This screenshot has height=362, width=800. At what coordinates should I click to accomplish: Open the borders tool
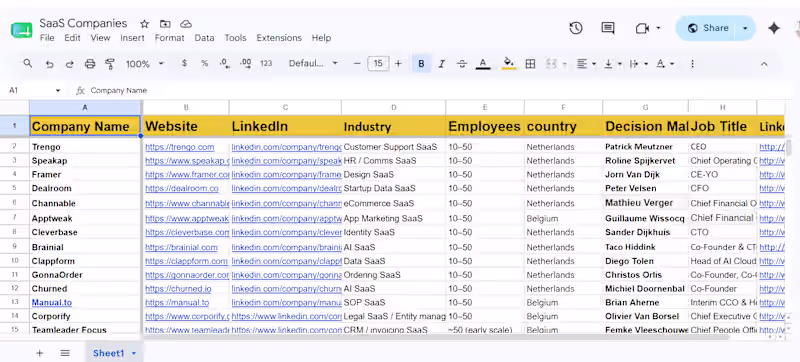[530, 64]
